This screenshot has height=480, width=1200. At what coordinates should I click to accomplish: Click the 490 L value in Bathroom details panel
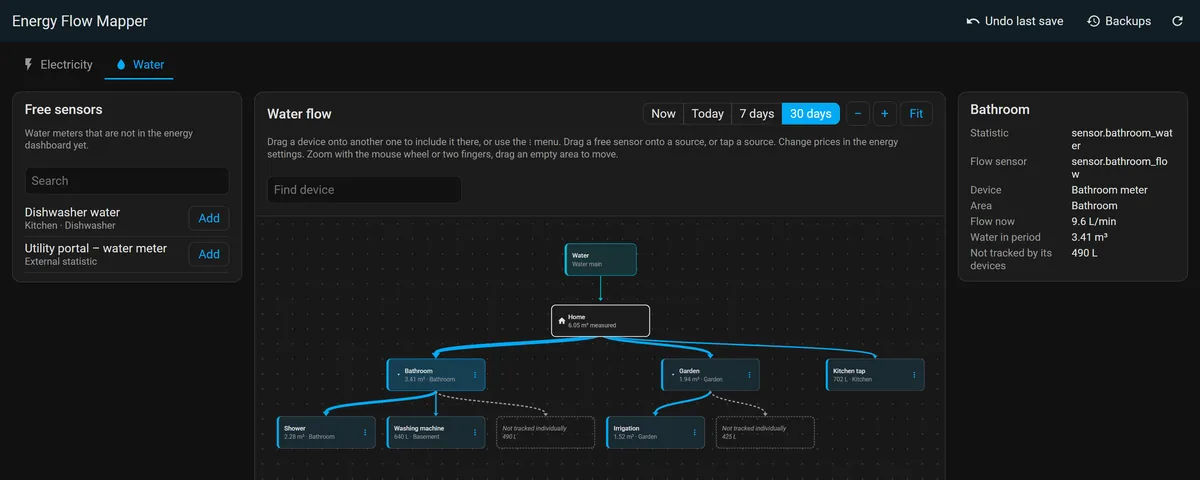(1085, 253)
